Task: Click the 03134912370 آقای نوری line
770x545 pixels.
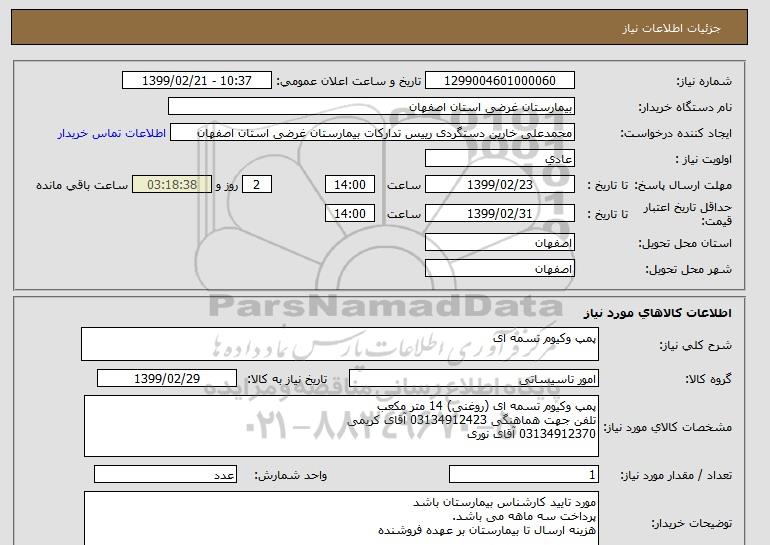Action: [531, 434]
